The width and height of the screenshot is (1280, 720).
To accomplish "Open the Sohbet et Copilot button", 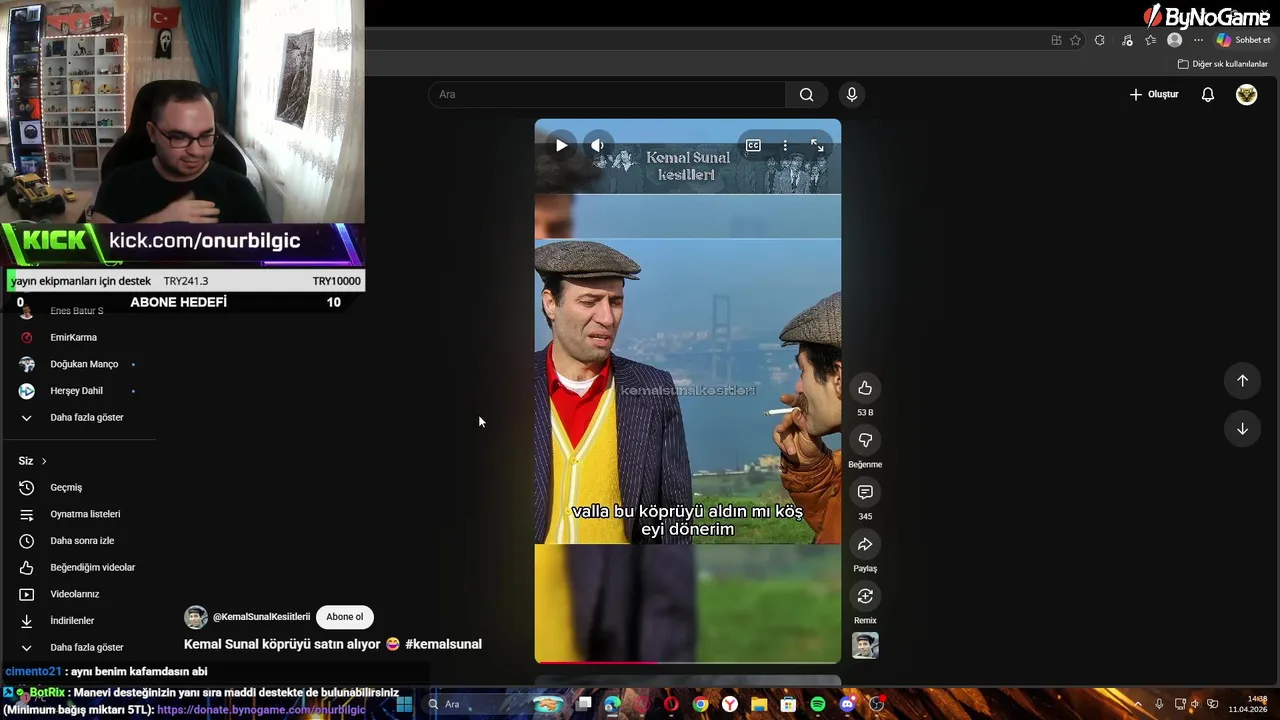I will (1243, 40).
